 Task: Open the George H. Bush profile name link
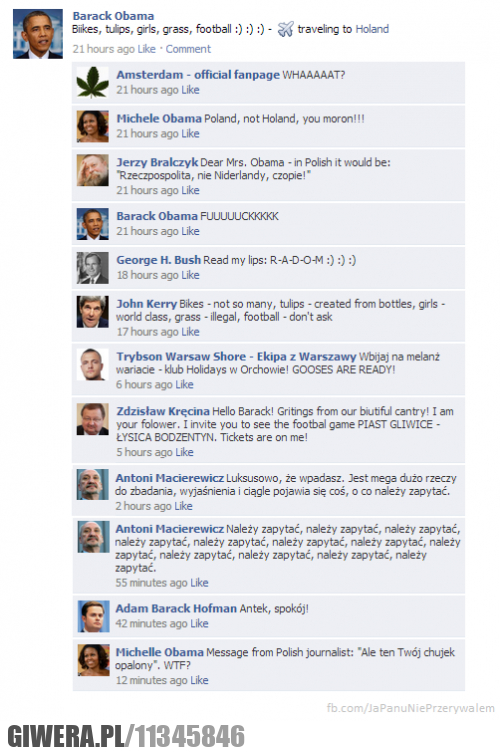pos(159,260)
